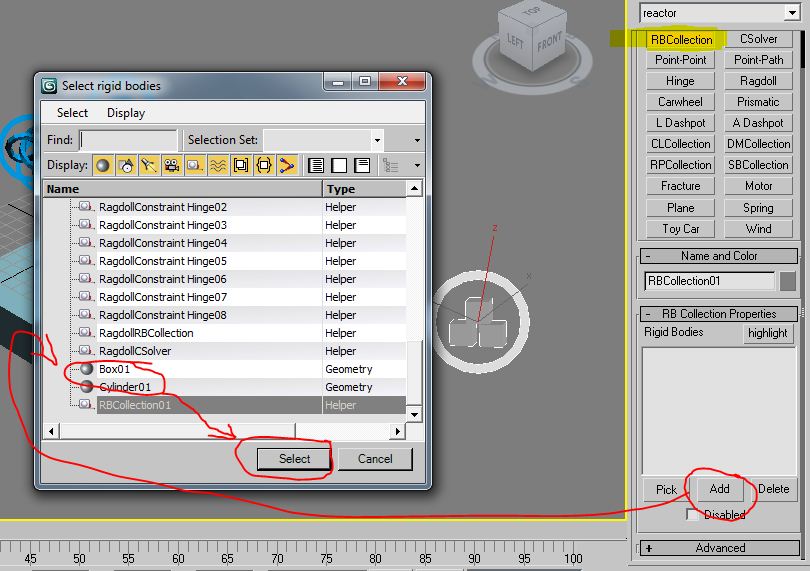Click the L Dashpot button
Image resolution: width=810 pixels, height=571 pixels.
(681, 123)
